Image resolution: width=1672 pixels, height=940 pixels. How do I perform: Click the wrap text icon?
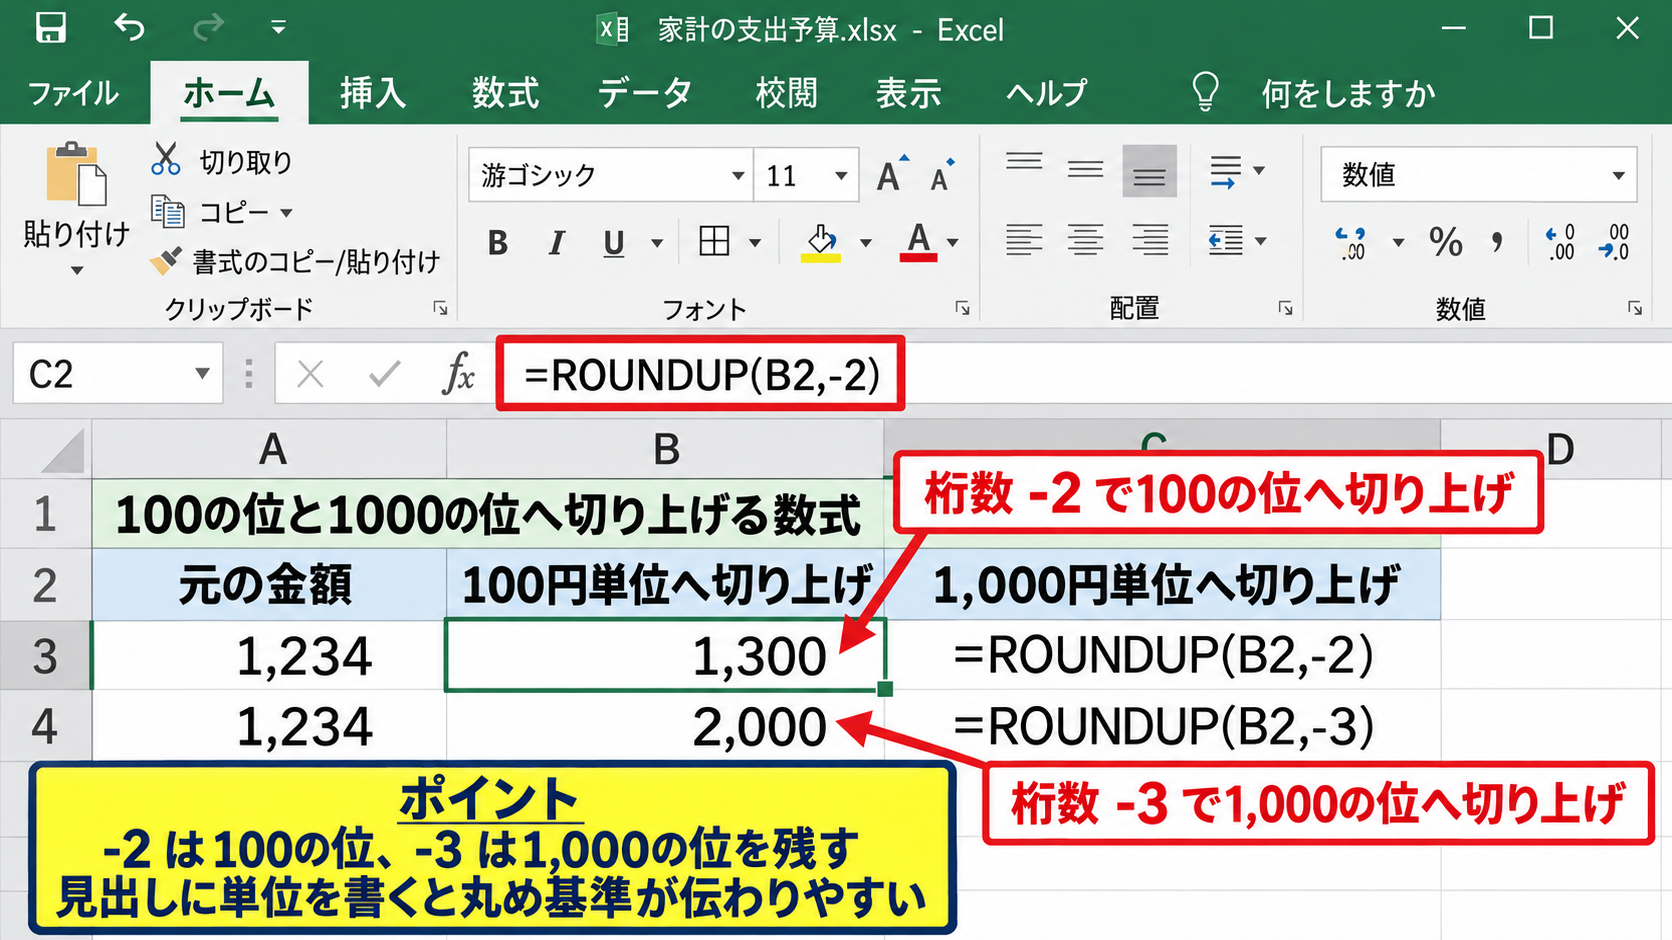[1226, 171]
